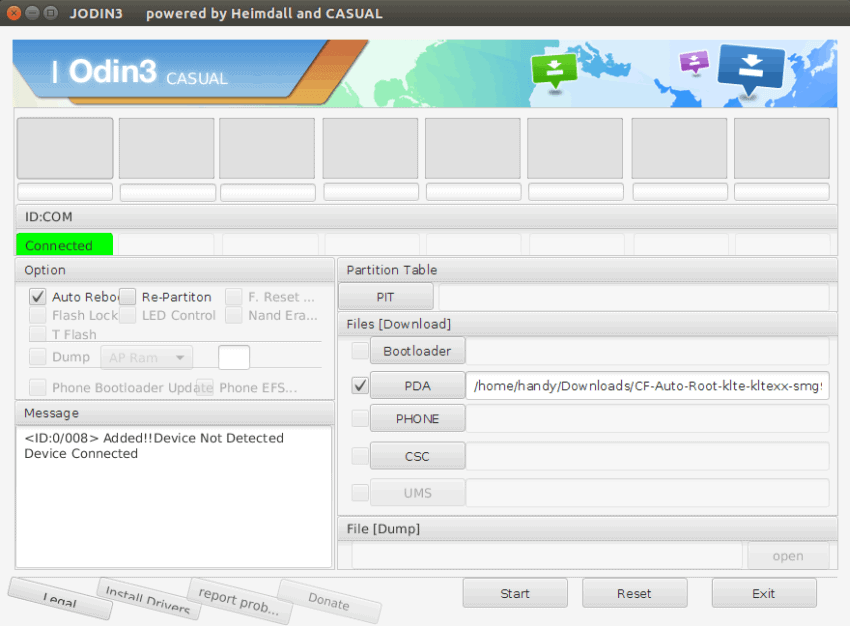Click the PHONE file button
This screenshot has width=850, height=627.
tap(417, 418)
